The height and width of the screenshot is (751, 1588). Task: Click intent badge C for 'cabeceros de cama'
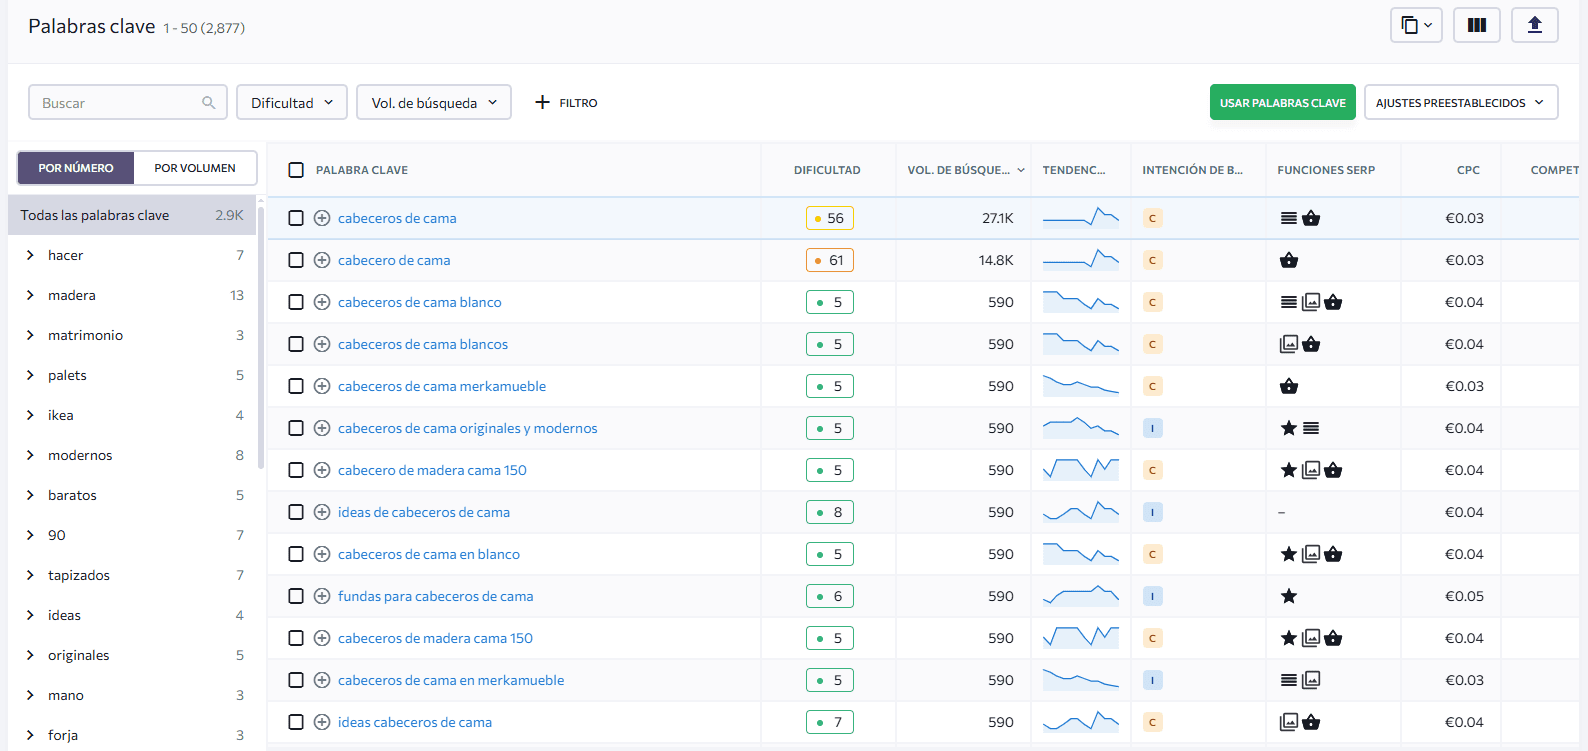click(x=1152, y=218)
